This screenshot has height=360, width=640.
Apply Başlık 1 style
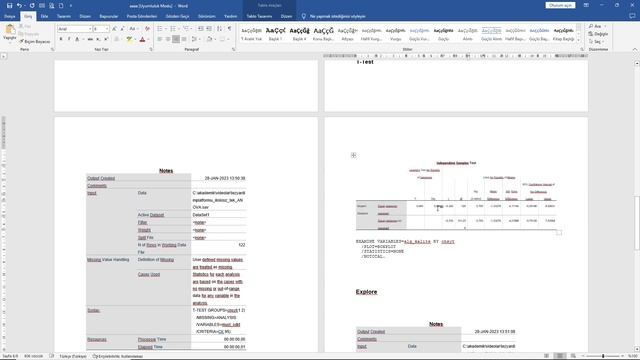point(276,33)
